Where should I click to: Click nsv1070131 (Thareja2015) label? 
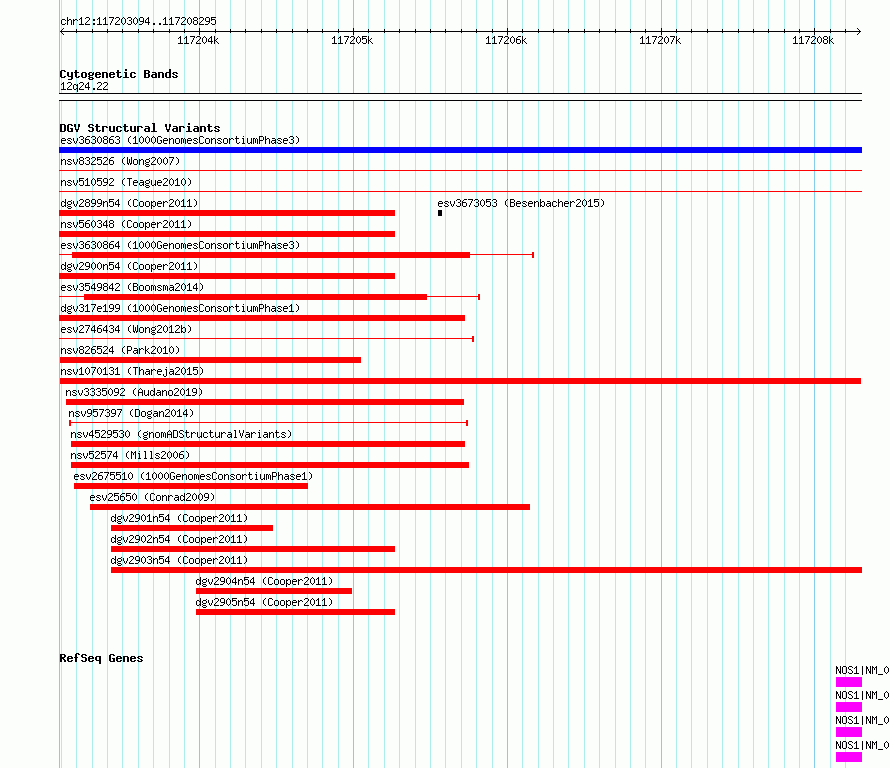pyautogui.click(x=132, y=371)
